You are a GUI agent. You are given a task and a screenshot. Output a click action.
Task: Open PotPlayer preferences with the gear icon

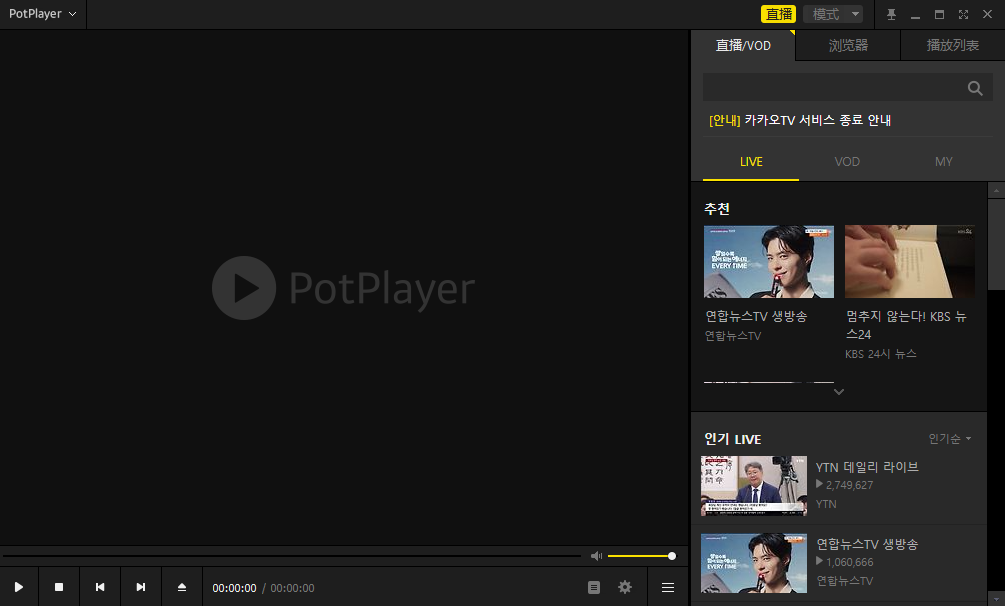624,587
